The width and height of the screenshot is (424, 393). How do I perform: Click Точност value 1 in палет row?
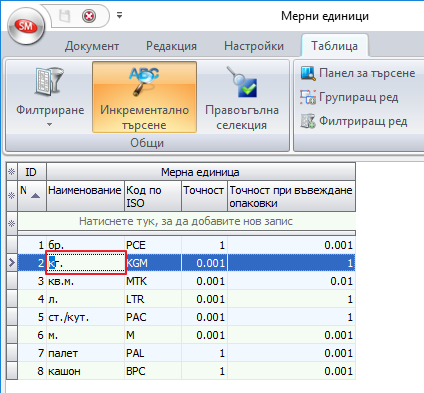click(204, 353)
